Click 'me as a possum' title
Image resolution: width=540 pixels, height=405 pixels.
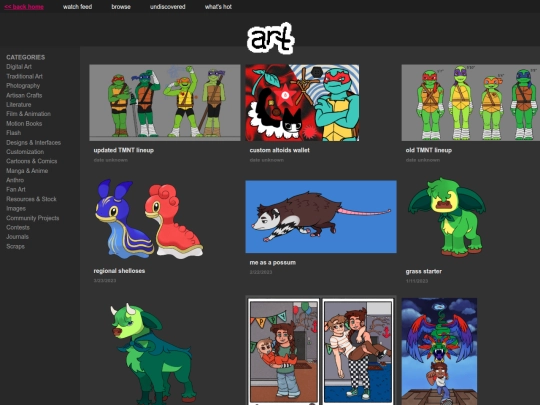click(273, 262)
